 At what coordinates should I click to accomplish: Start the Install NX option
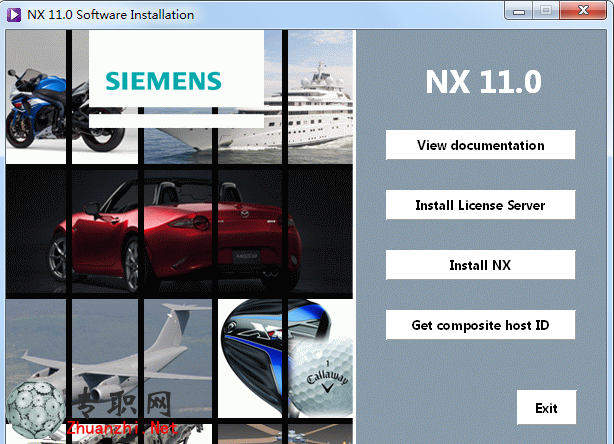point(480,265)
